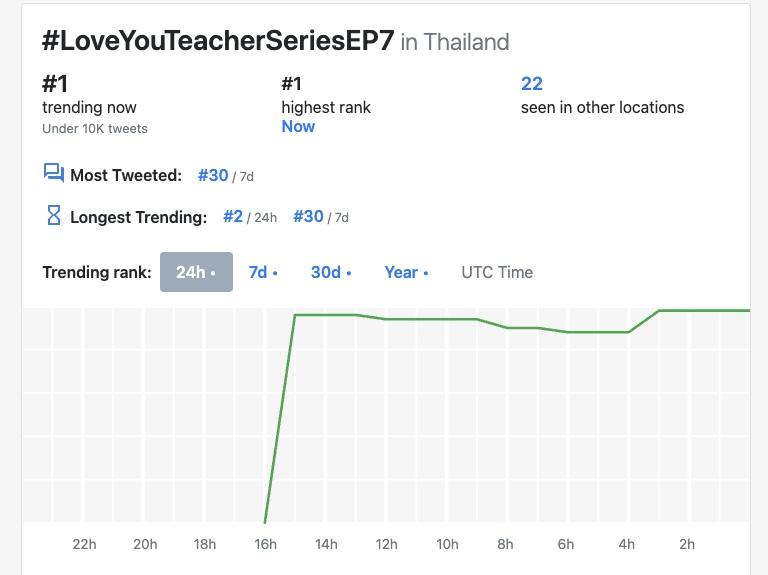Image resolution: width=768 pixels, height=575 pixels.
Task: Click the #LoveYouTeacherSeriesEP7 hashtag title
Action: pos(218,42)
